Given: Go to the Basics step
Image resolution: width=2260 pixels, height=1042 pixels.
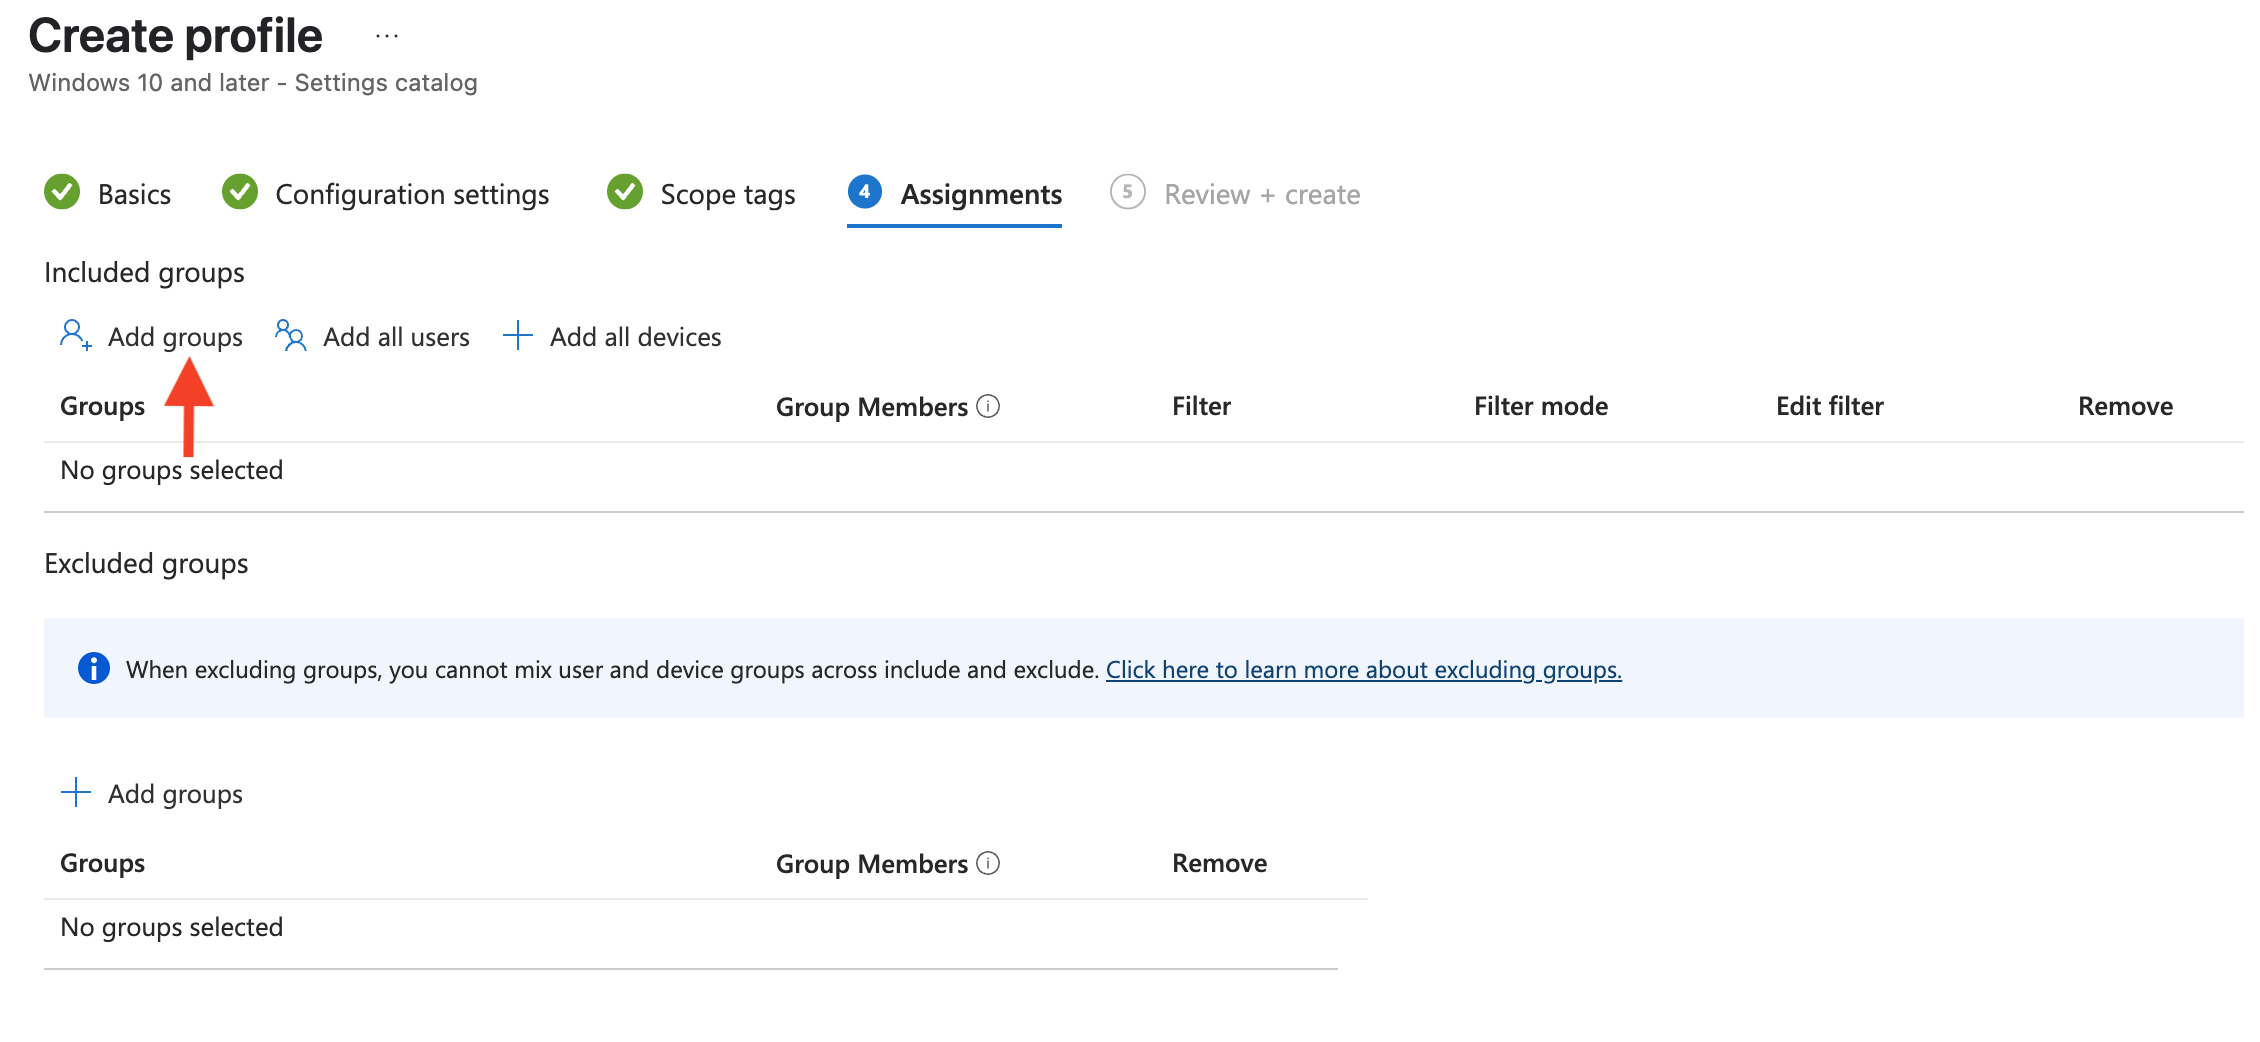Looking at the screenshot, I should pyautogui.click(x=134, y=194).
